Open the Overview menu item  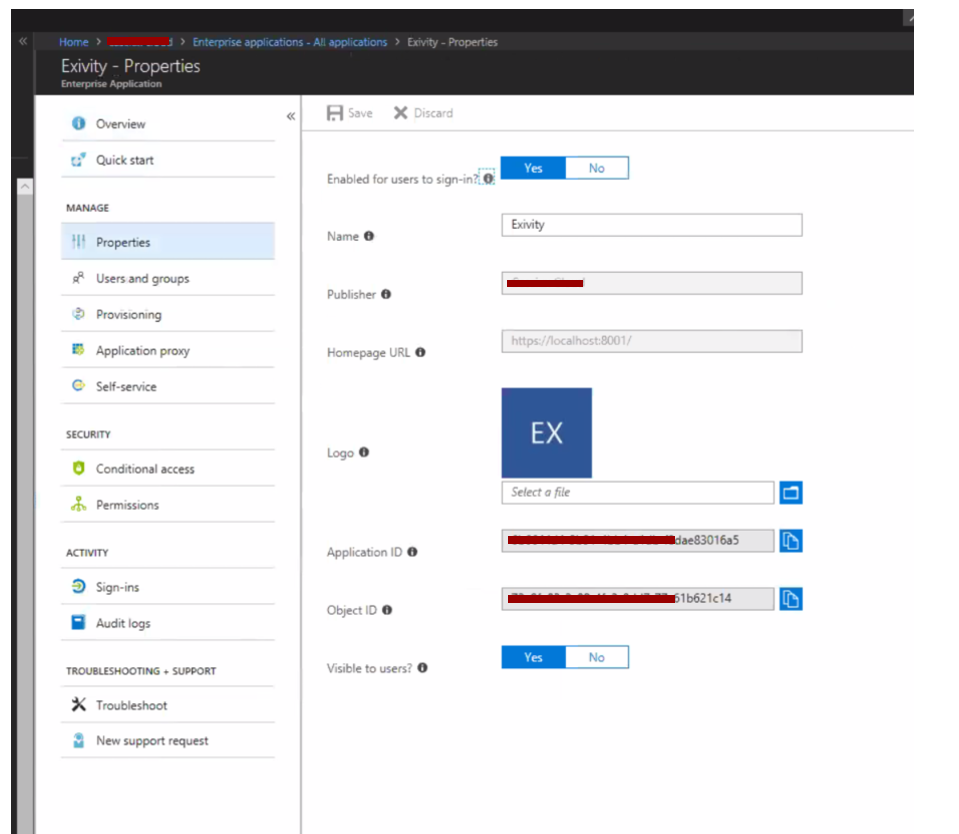(x=168, y=124)
